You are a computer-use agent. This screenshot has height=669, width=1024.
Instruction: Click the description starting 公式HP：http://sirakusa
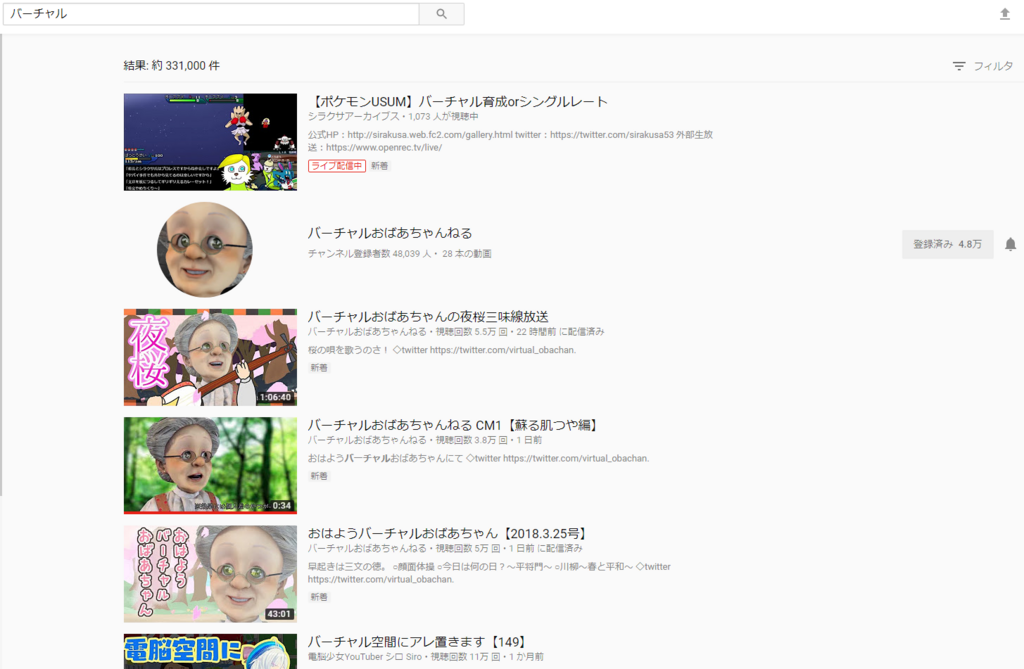pyautogui.click(x=510, y=141)
